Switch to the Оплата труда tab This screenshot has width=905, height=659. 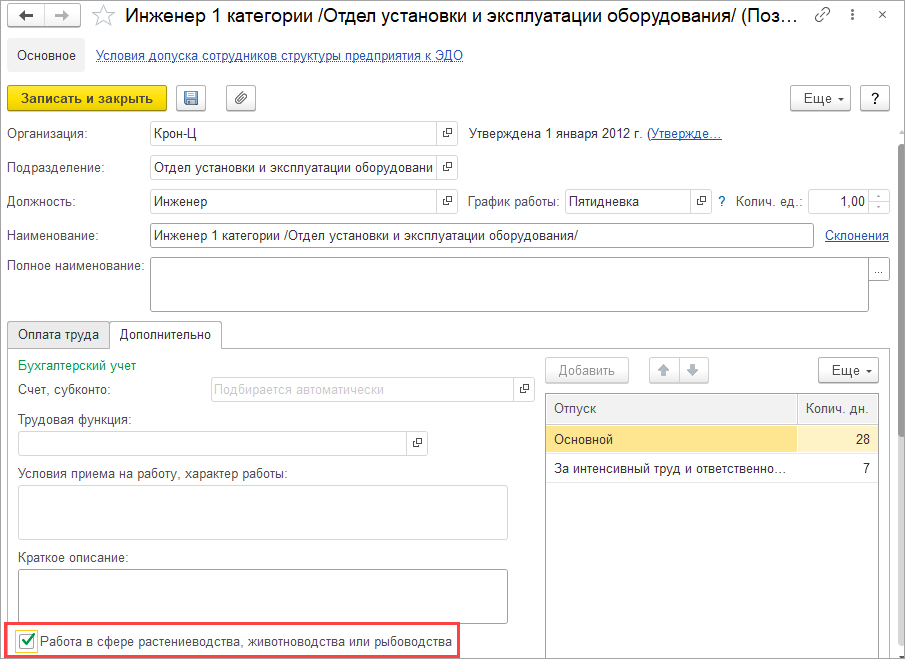58,335
